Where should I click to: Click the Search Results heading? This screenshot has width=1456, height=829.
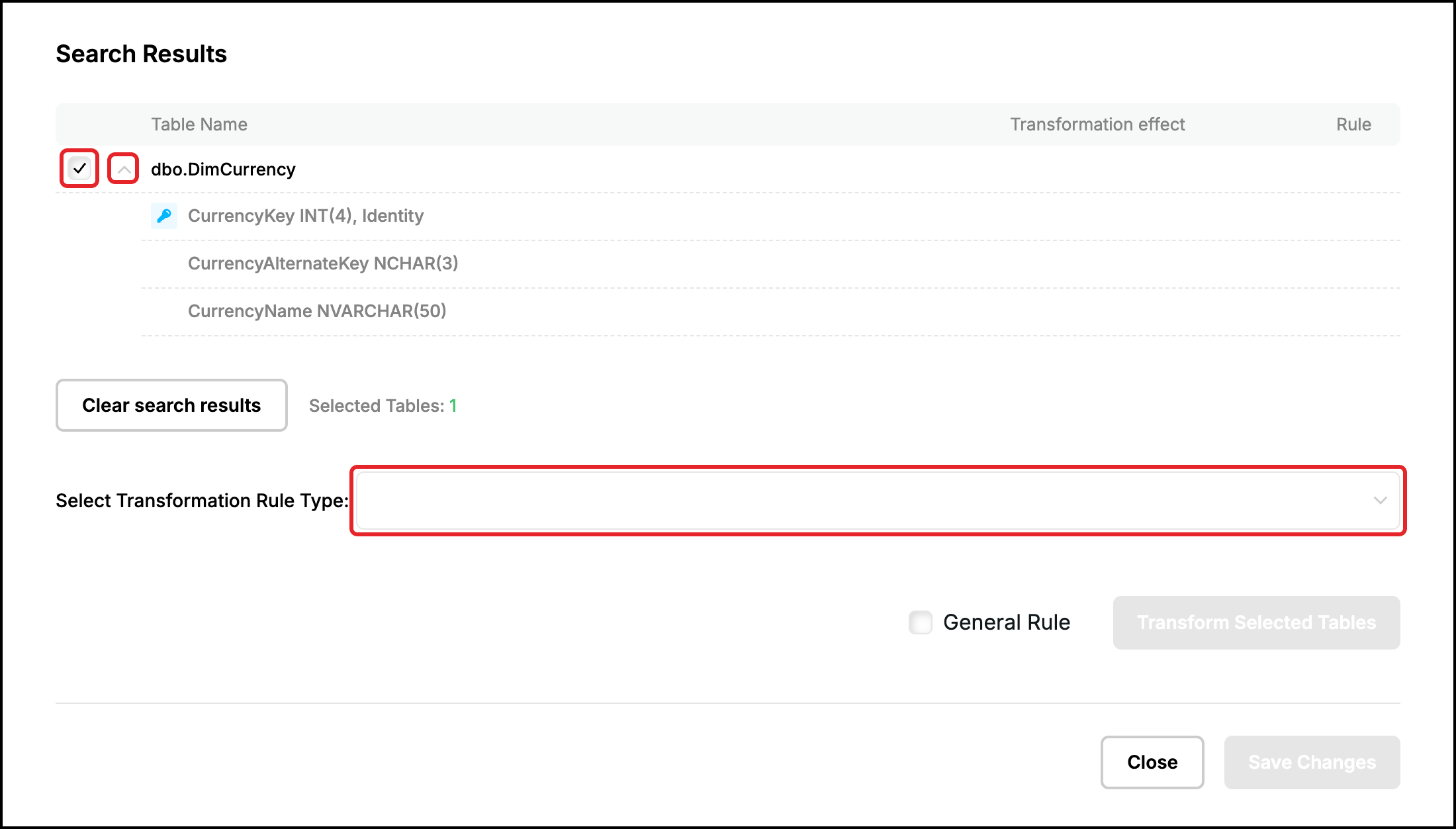(x=141, y=54)
